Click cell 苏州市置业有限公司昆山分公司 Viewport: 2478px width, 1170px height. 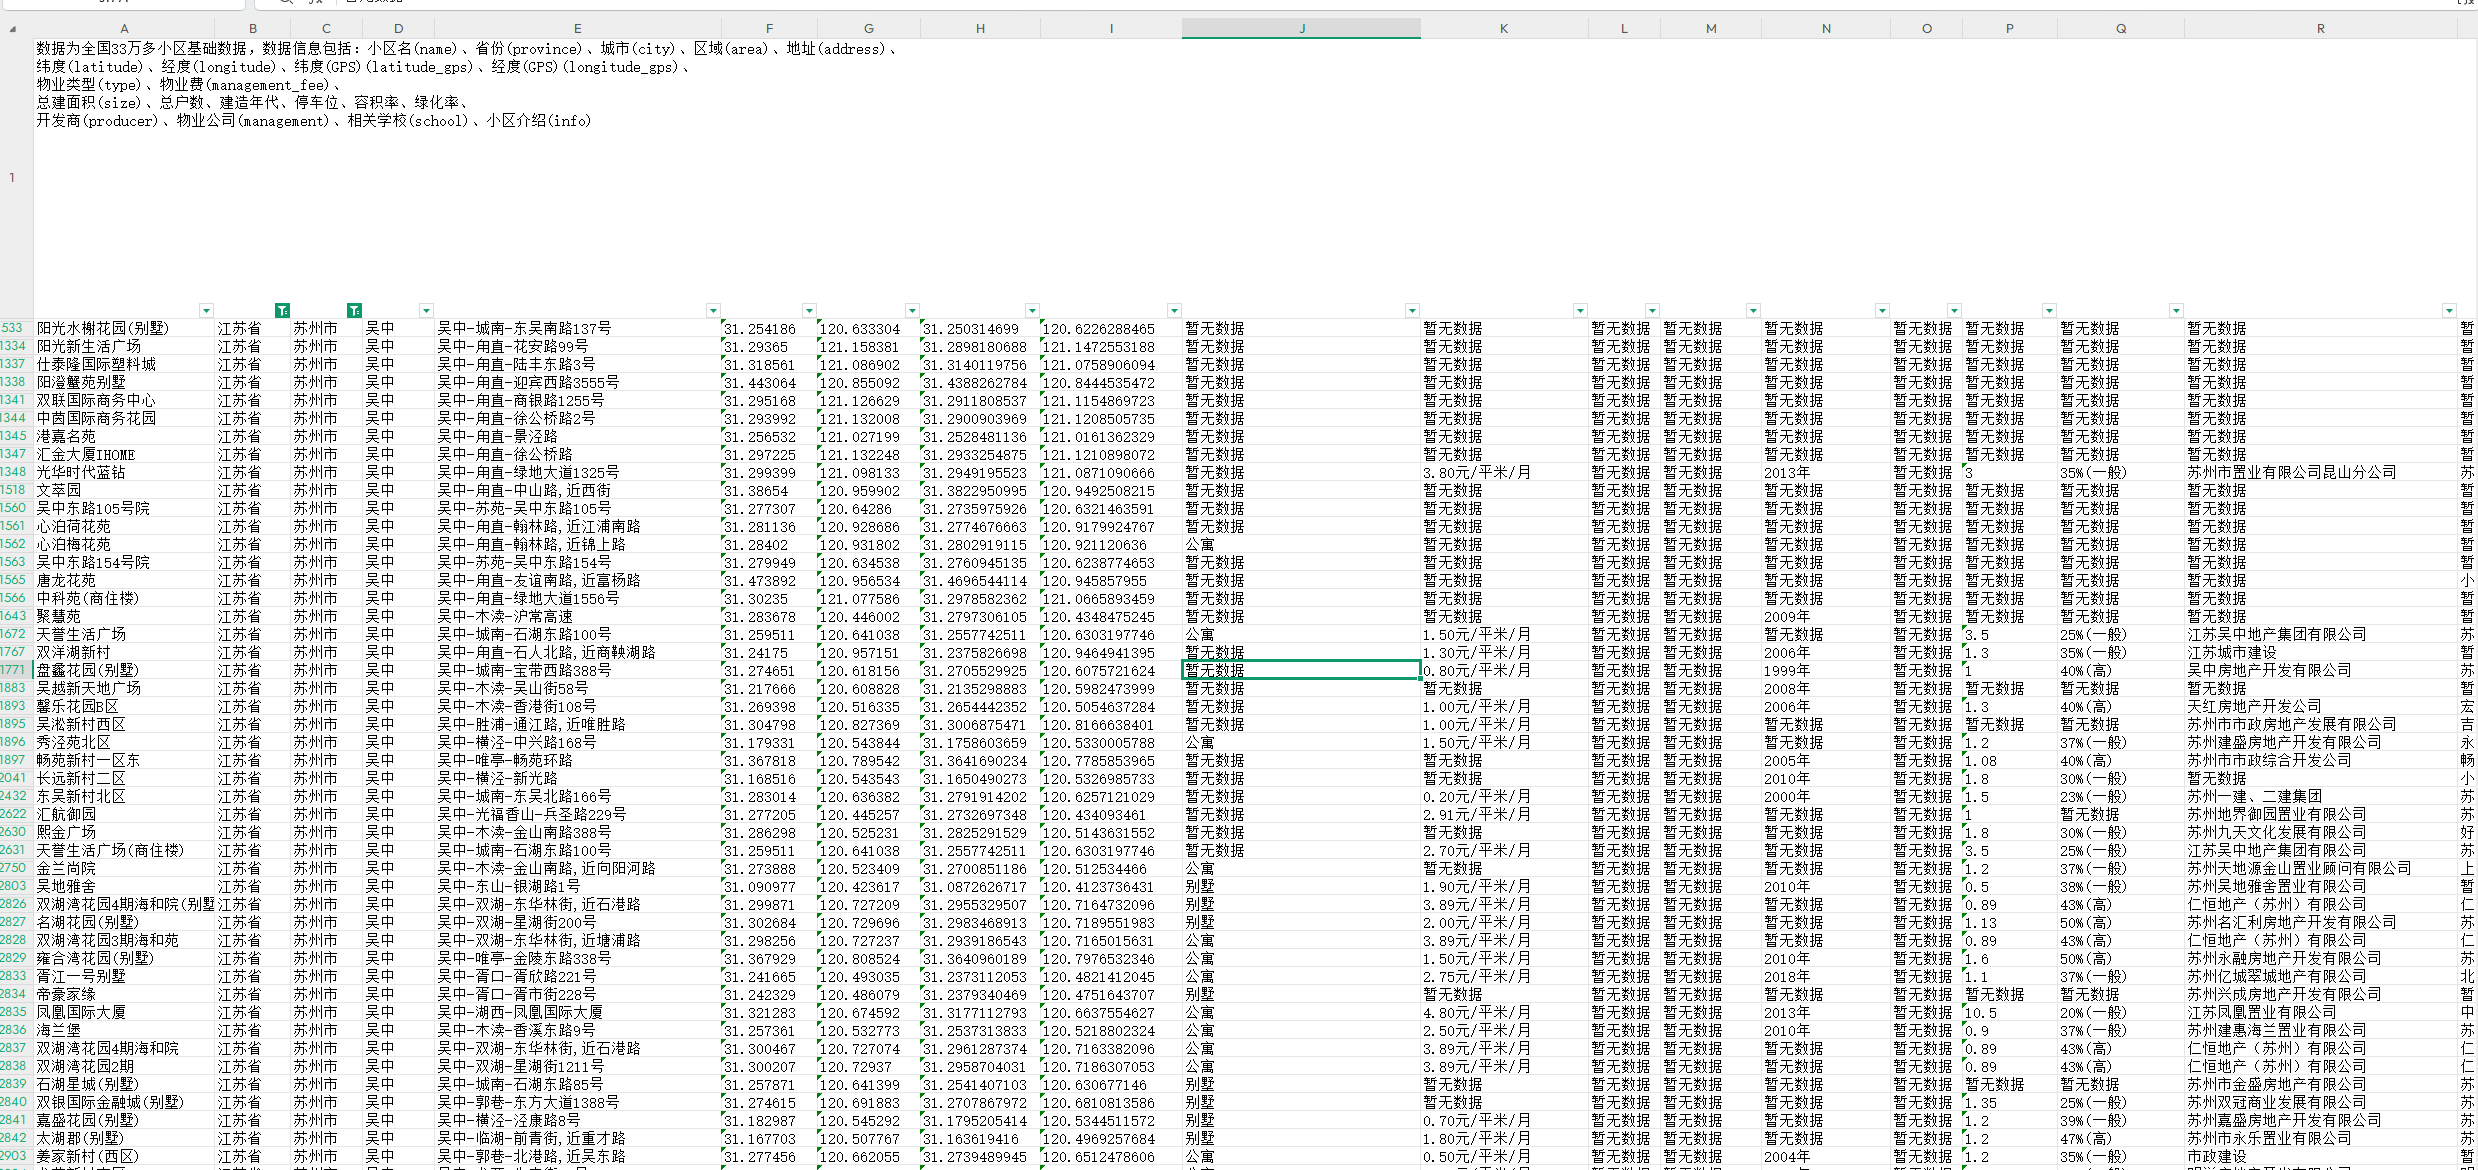point(2291,472)
